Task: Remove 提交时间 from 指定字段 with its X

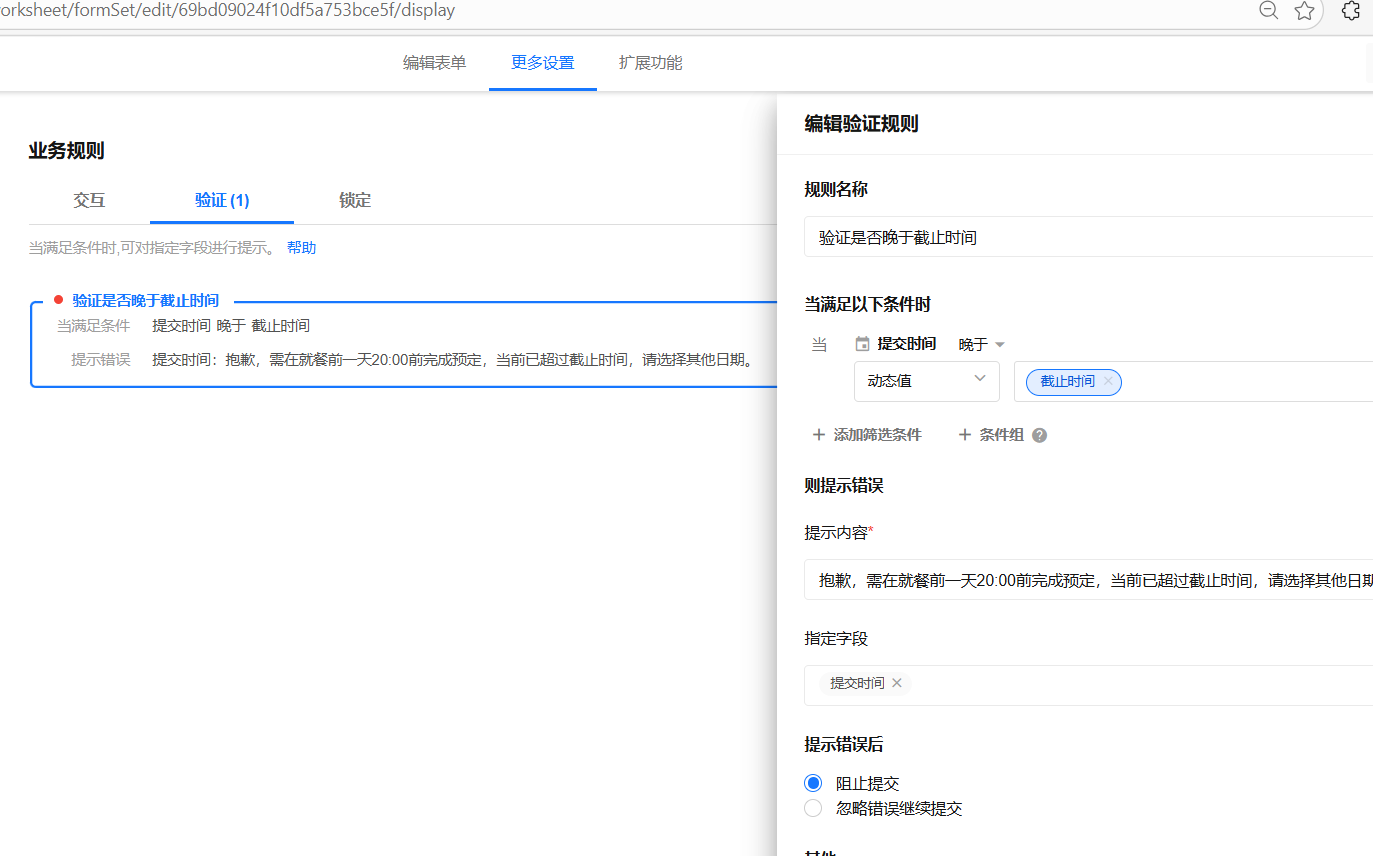Action: click(x=897, y=683)
